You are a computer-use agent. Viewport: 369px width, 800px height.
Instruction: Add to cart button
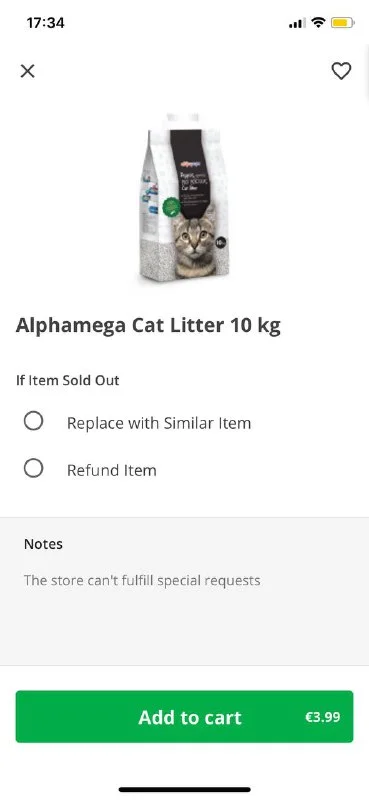tap(184, 716)
